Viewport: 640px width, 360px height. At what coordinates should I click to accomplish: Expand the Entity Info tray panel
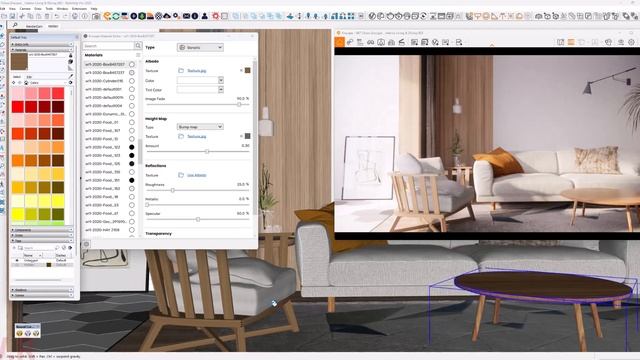click(42, 44)
